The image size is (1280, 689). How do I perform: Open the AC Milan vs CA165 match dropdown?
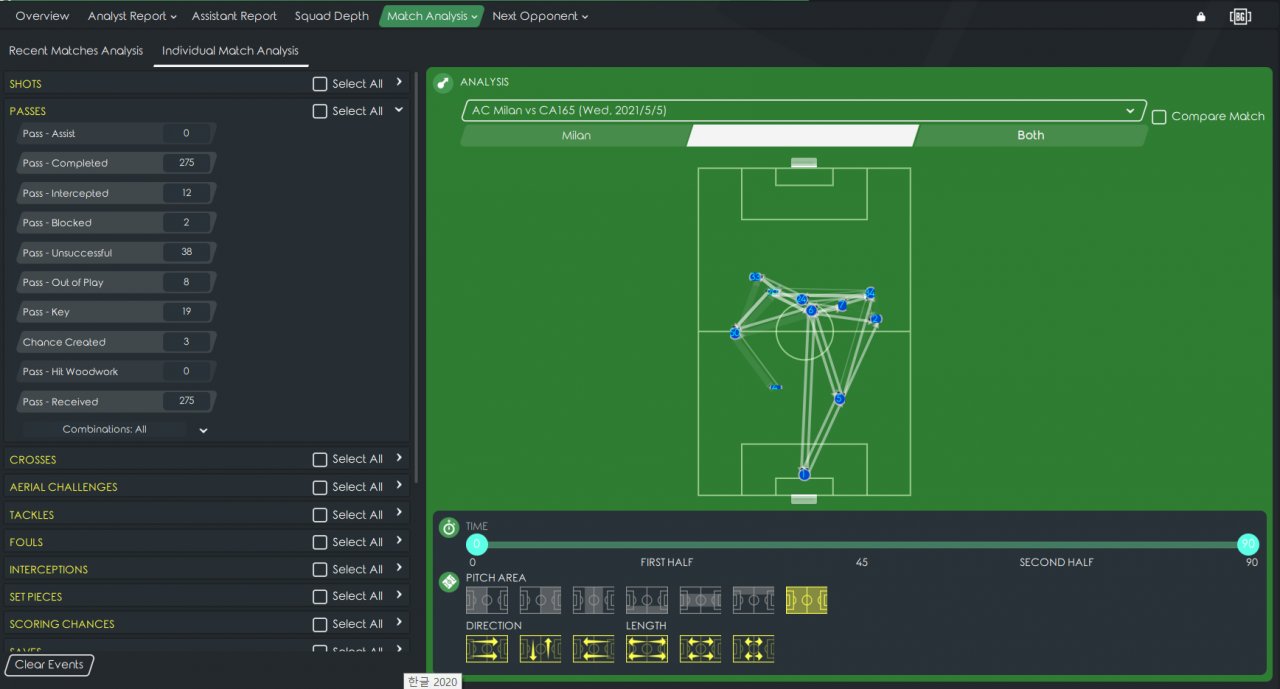(x=804, y=111)
